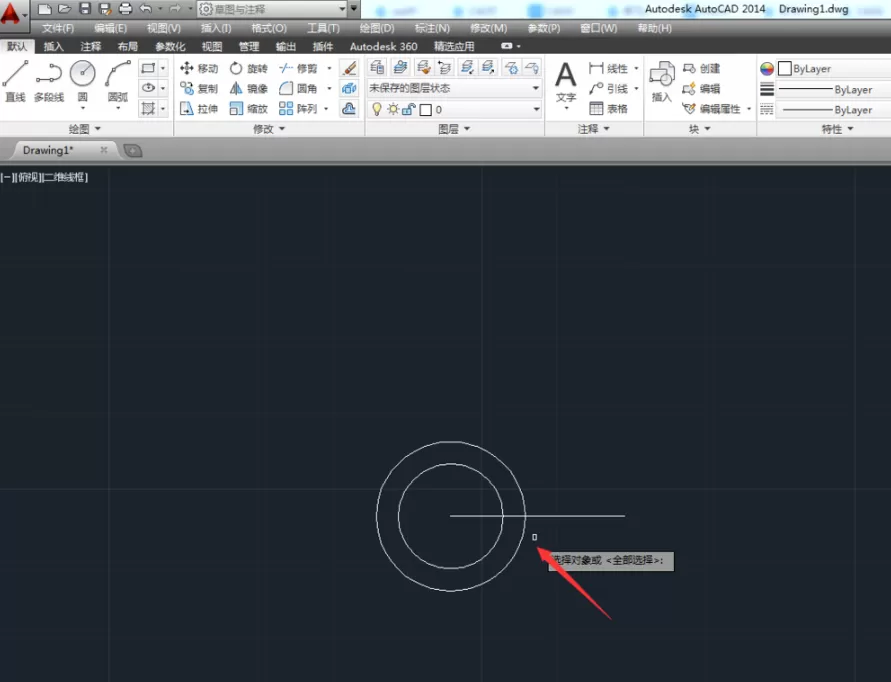The height and width of the screenshot is (682, 891).
Task: Toggle layer freeze sun icon
Action: 393,109
